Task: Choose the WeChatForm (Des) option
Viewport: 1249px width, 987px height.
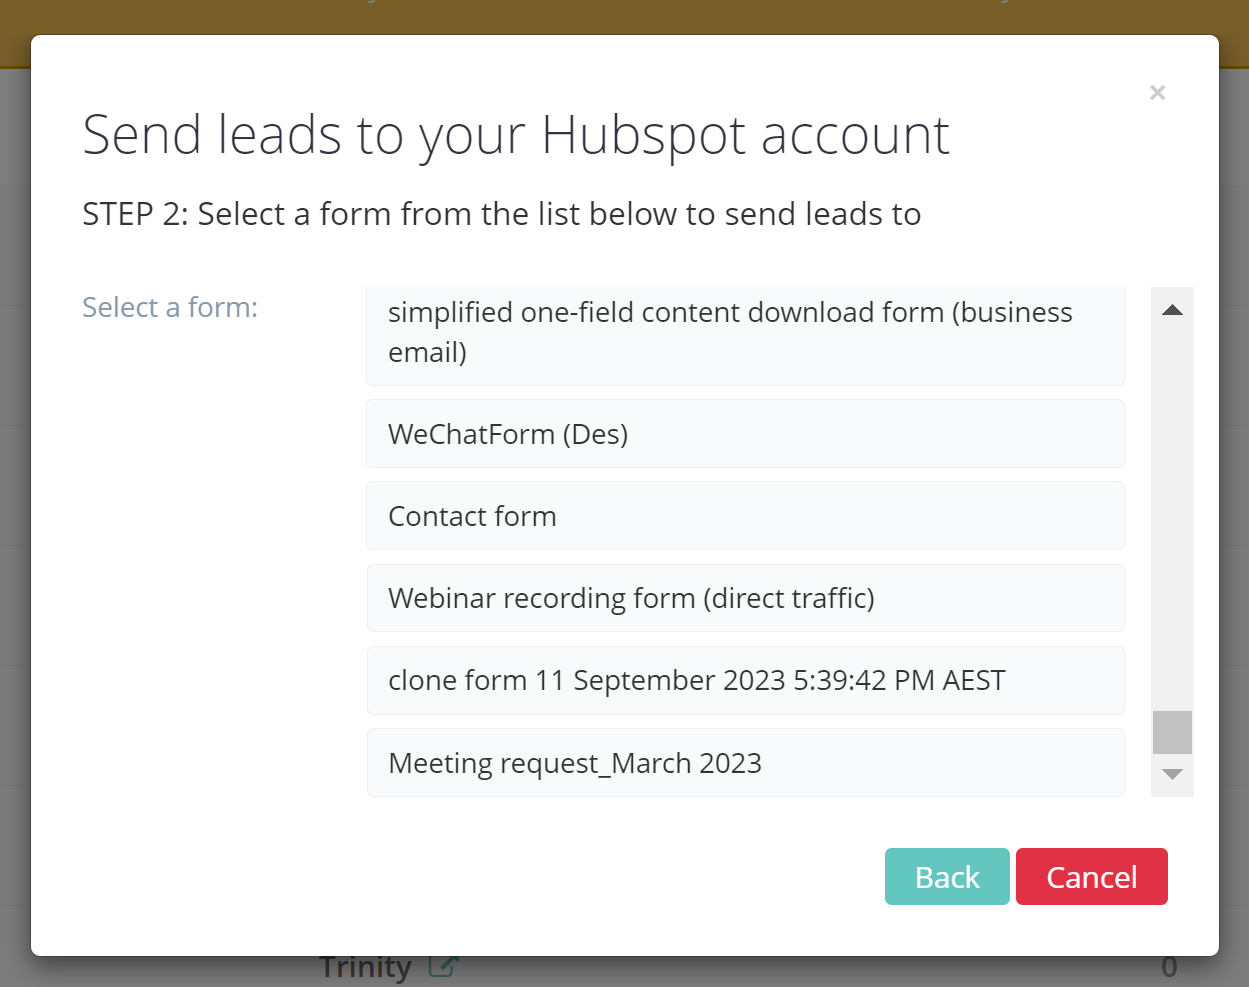Action: [x=745, y=434]
